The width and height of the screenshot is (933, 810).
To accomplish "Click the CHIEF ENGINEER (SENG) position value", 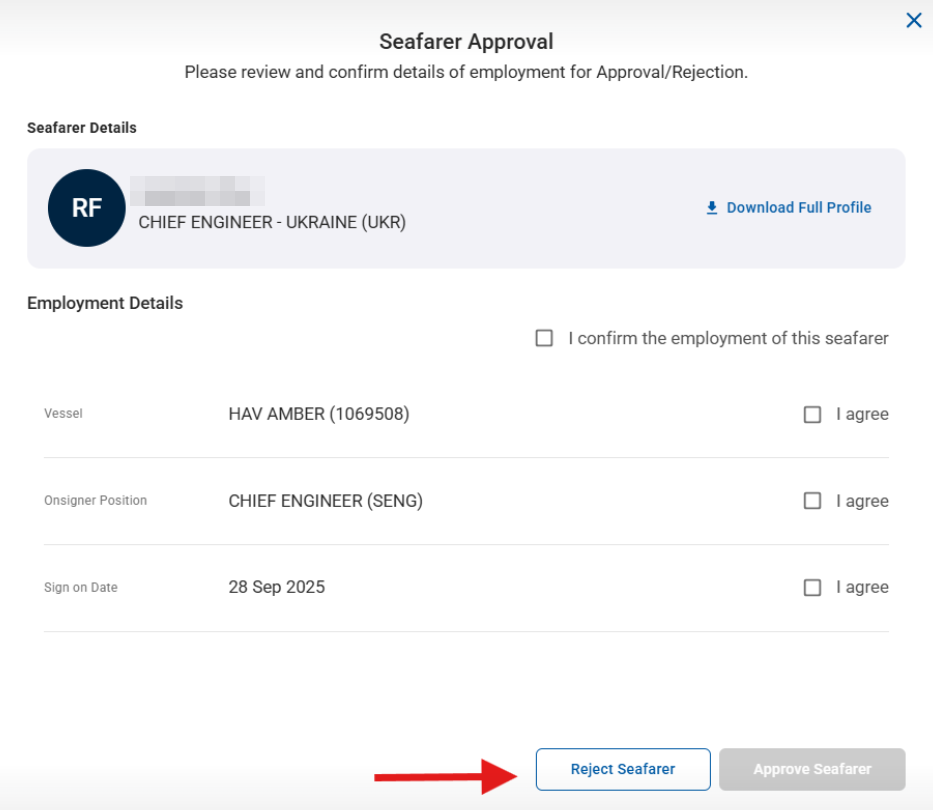I will click(325, 501).
